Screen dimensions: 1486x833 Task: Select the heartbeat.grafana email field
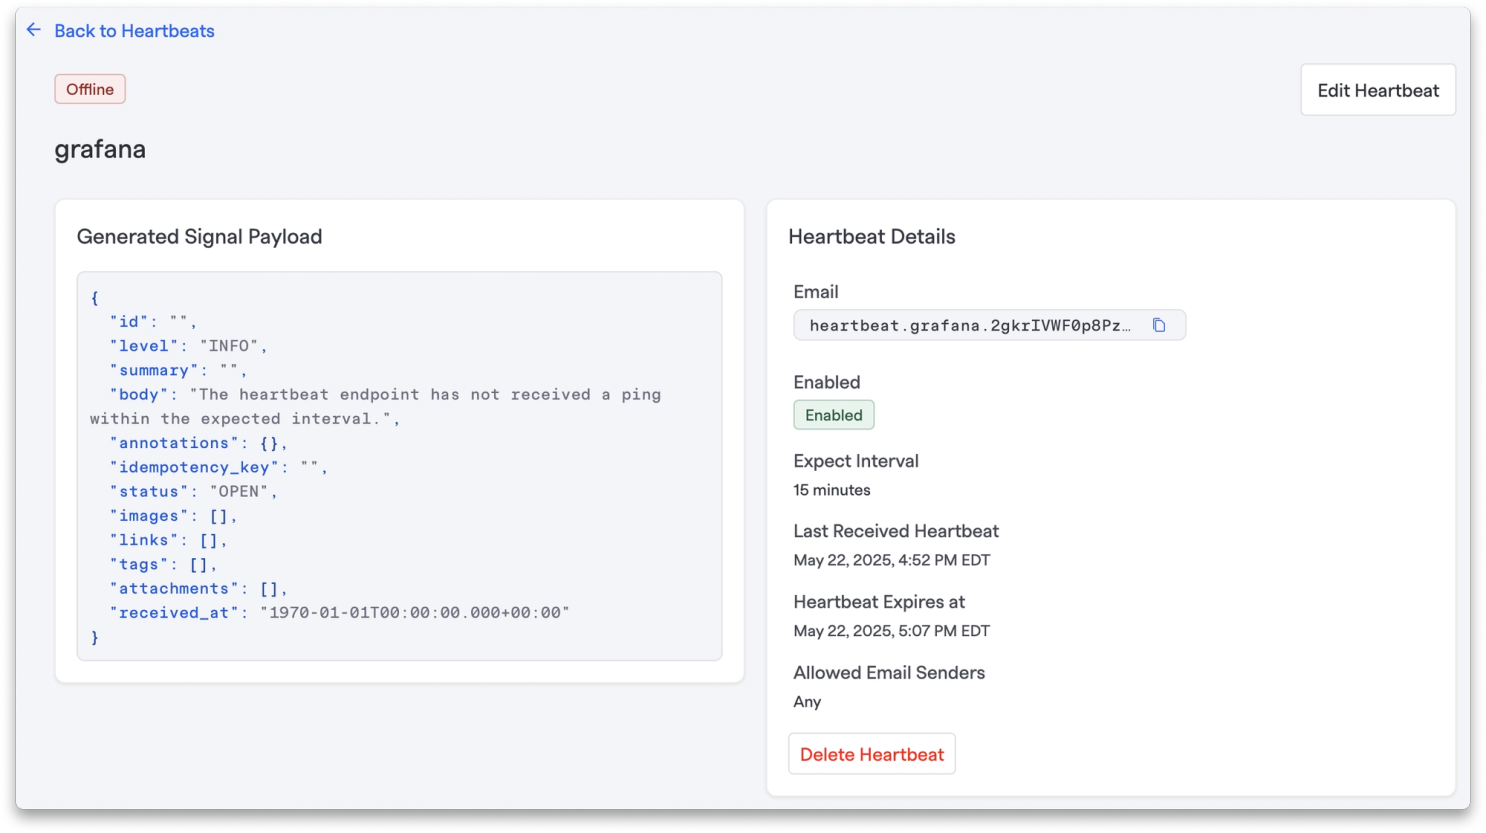tap(990, 325)
